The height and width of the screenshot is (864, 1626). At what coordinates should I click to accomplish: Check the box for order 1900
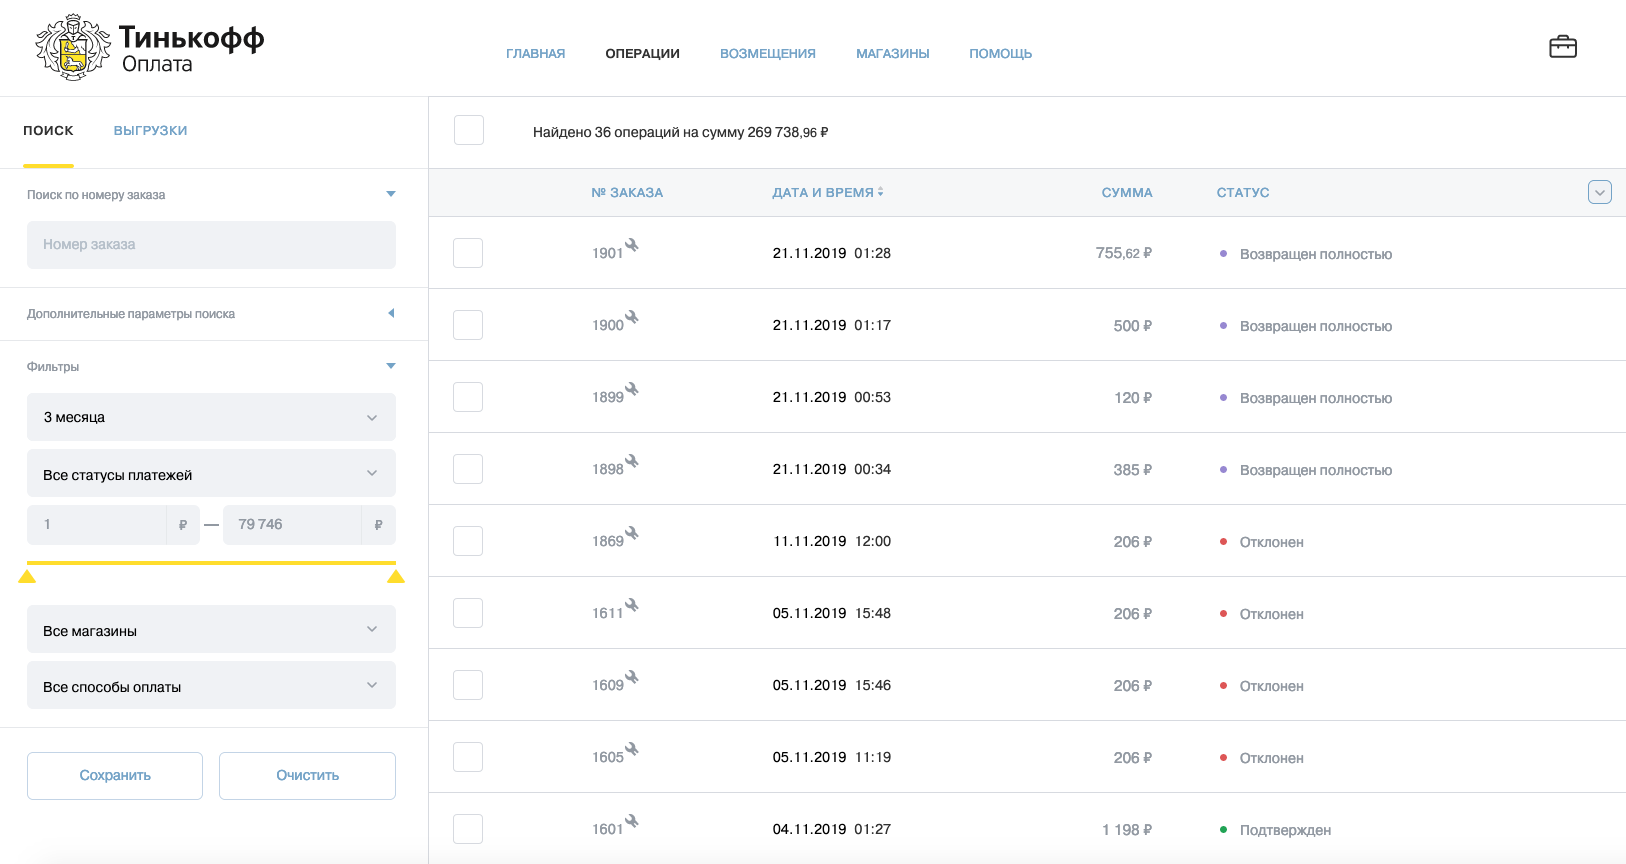(x=468, y=325)
